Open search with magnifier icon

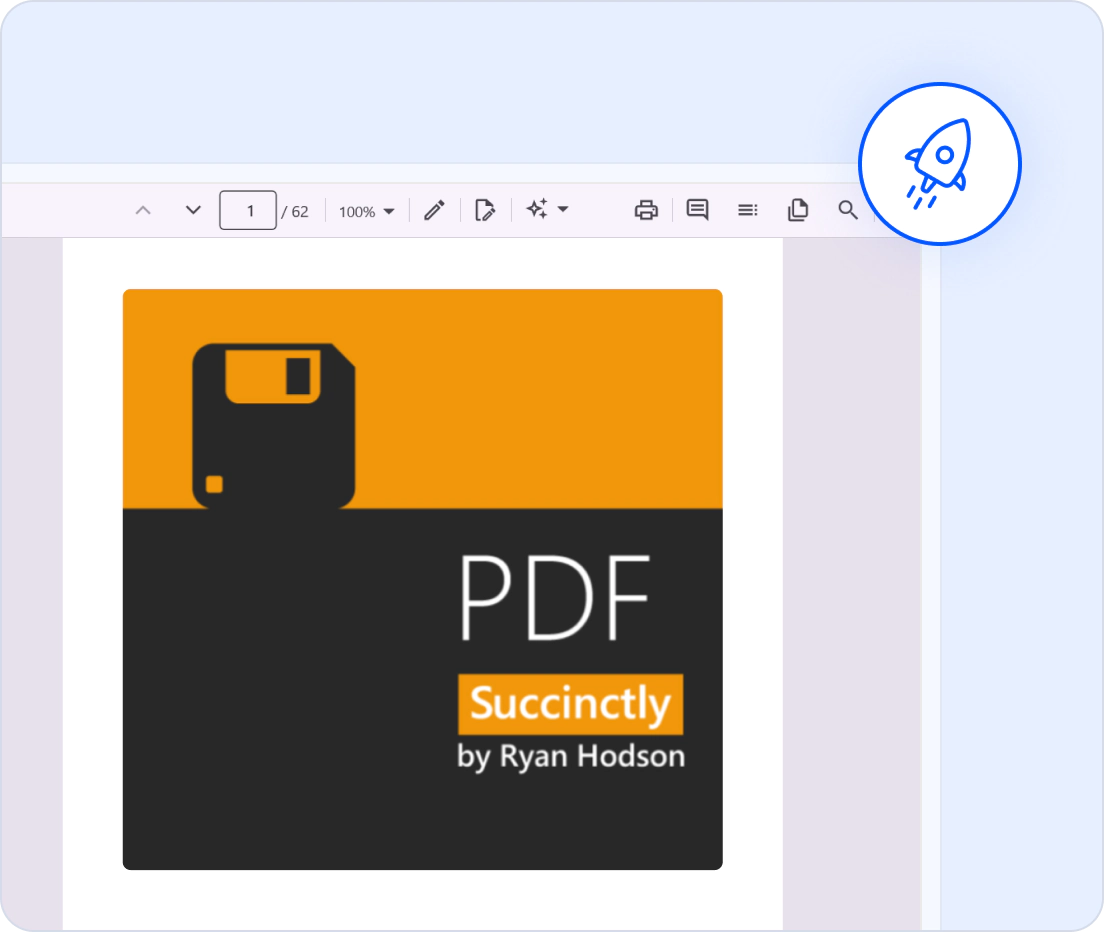[x=848, y=210]
